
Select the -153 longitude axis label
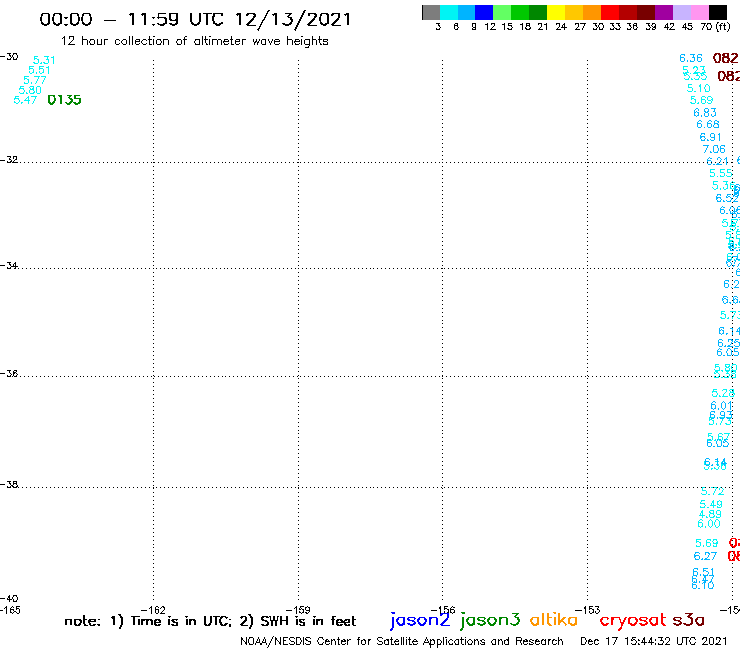588,610
